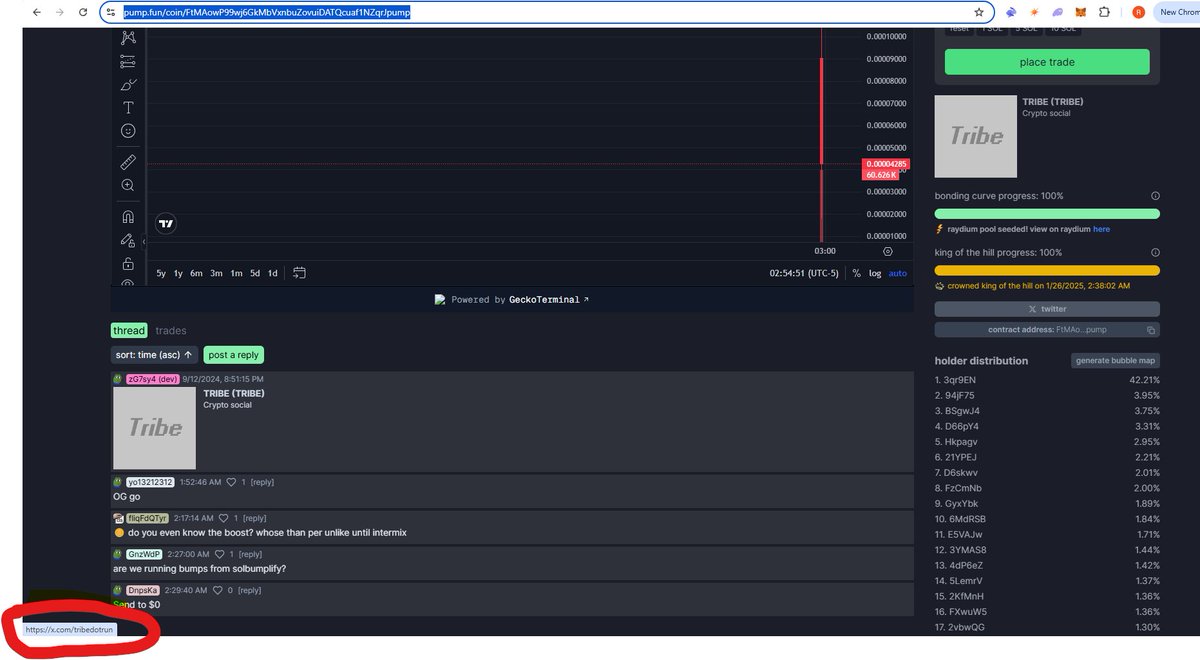Click the info icon beside king of the hill
Screen dimensions: 1200x660
pyautogui.click(x=1155, y=253)
